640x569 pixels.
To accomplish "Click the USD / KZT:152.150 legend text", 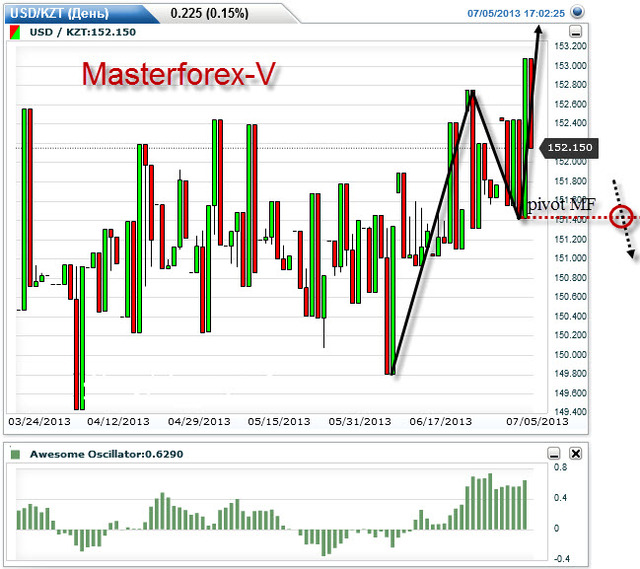I will (82, 32).
